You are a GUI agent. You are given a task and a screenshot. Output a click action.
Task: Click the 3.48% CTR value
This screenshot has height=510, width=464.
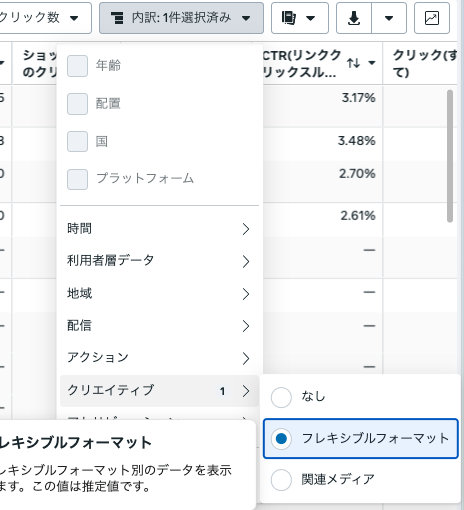(356, 141)
